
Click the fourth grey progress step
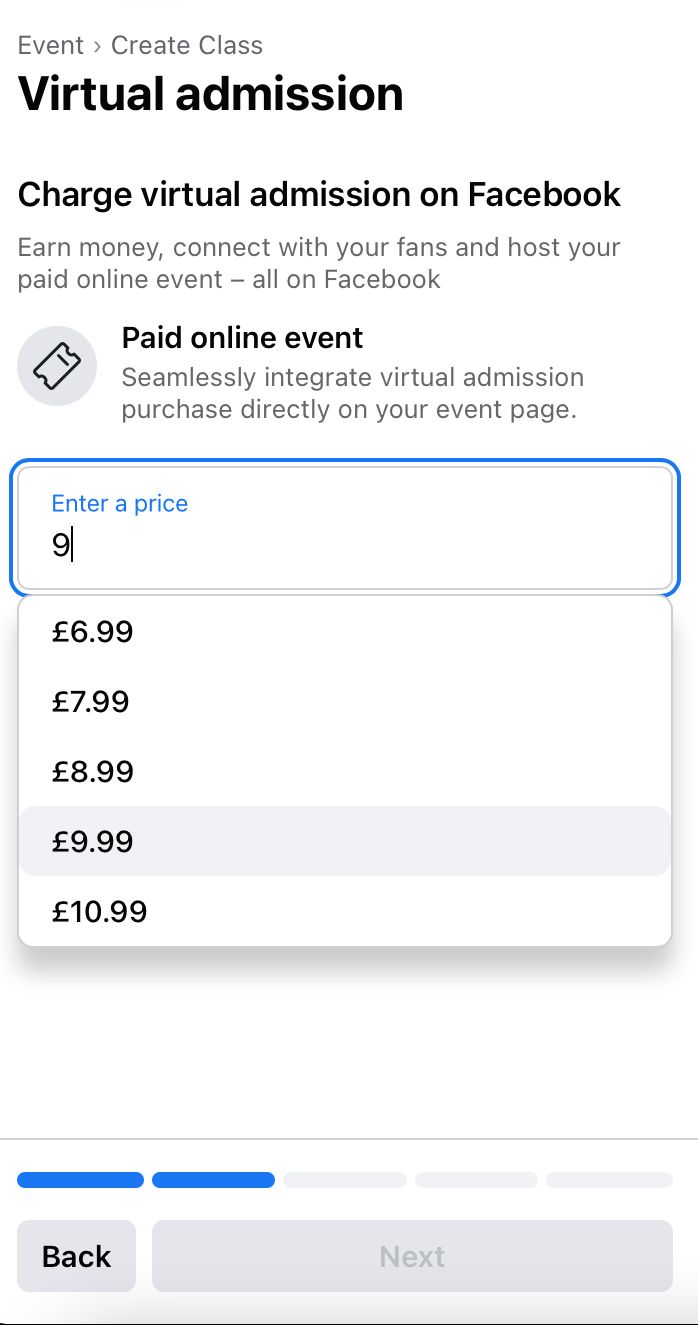[476, 1180]
